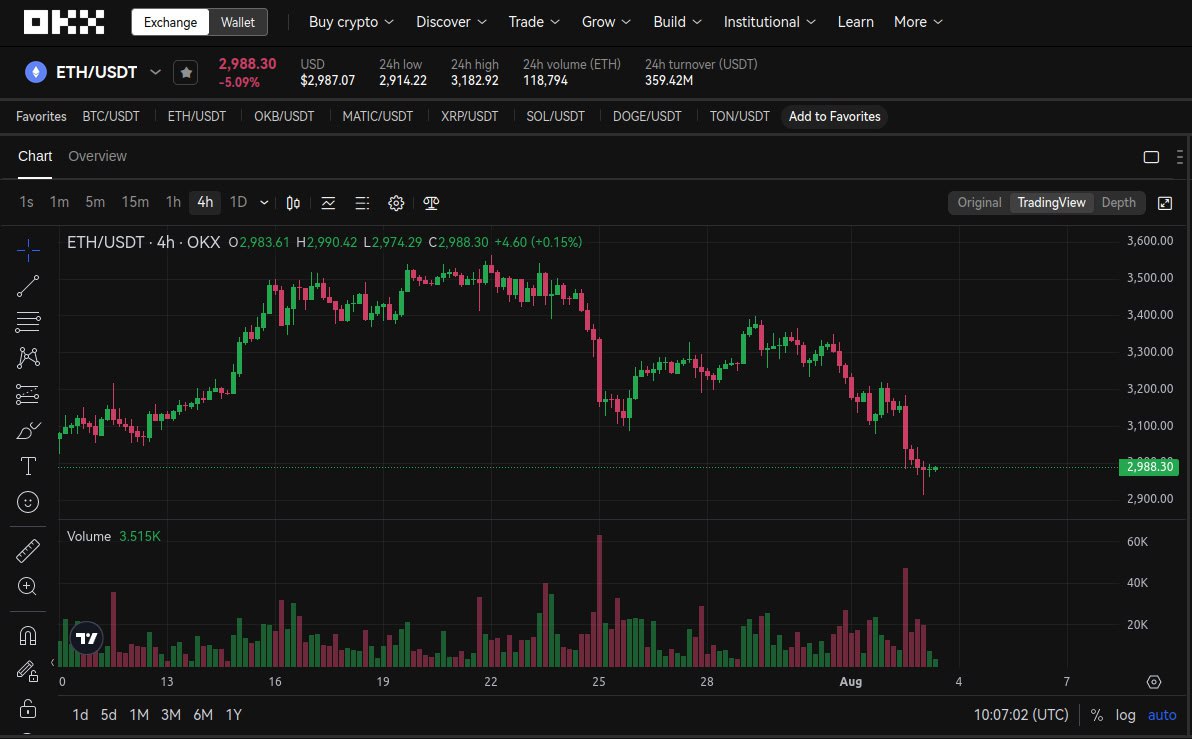Viewport: 1192px width, 739px height.
Task: Add ETH/USDT to favorites with star icon
Action: [x=185, y=73]
